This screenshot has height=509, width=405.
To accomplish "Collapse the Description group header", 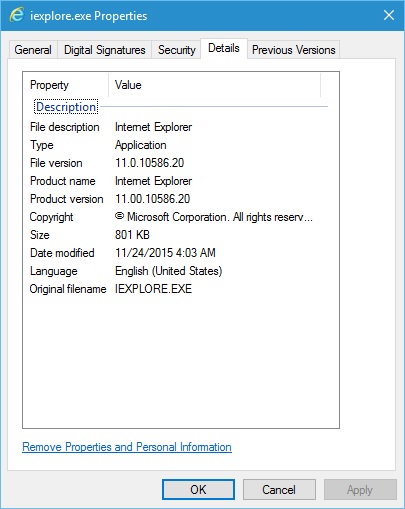I will point(66,107).
